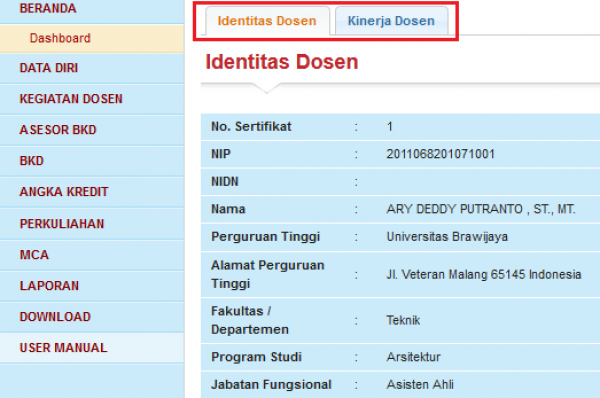Click the empty NIDN value field
This screenshot has width=600, height=398.
point(493,182)
